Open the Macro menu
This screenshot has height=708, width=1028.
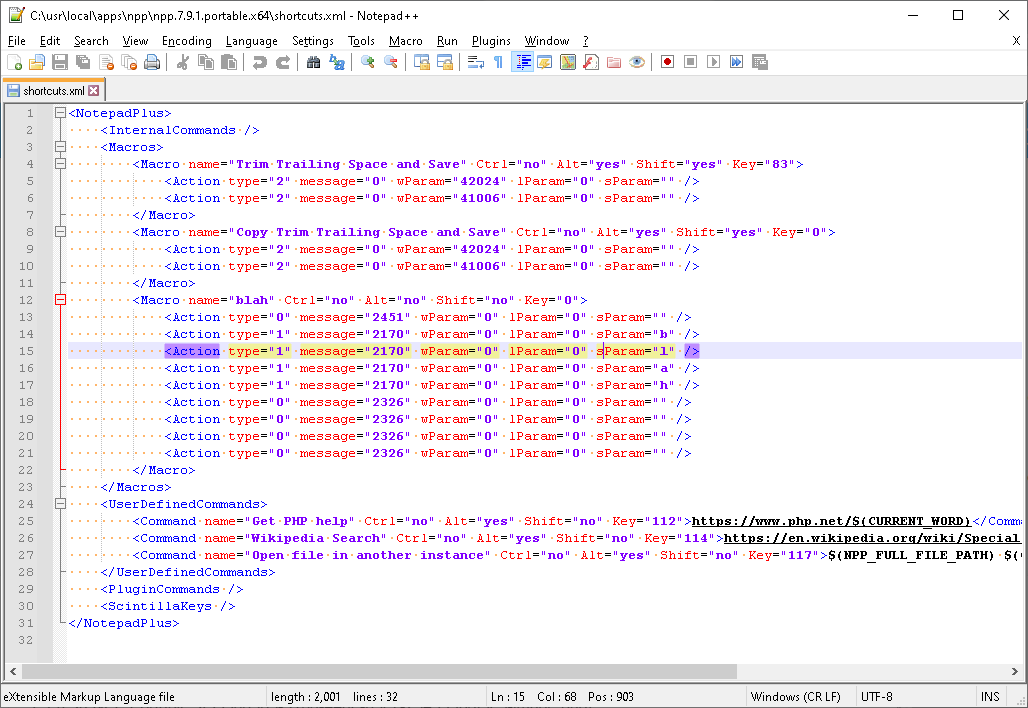(x=405, y=41)
